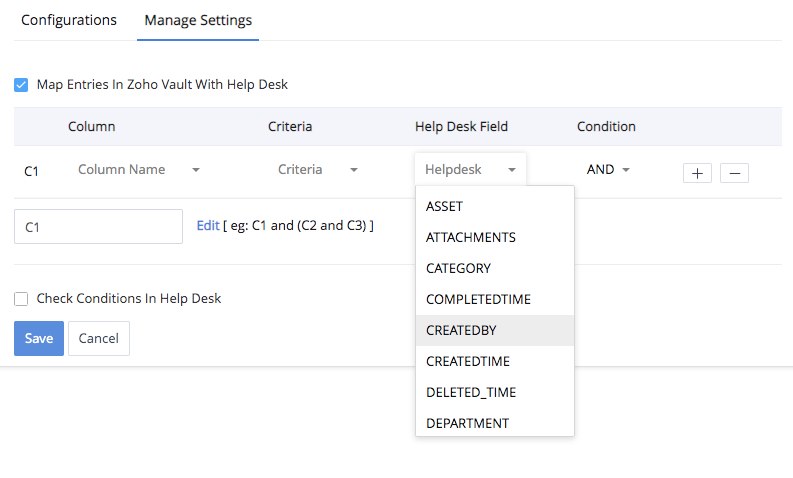Uncheck Map Entries In Zoho Vault checkbox
Screen dimensions: 793x478
pyautogui.click(x=21, y=85)
